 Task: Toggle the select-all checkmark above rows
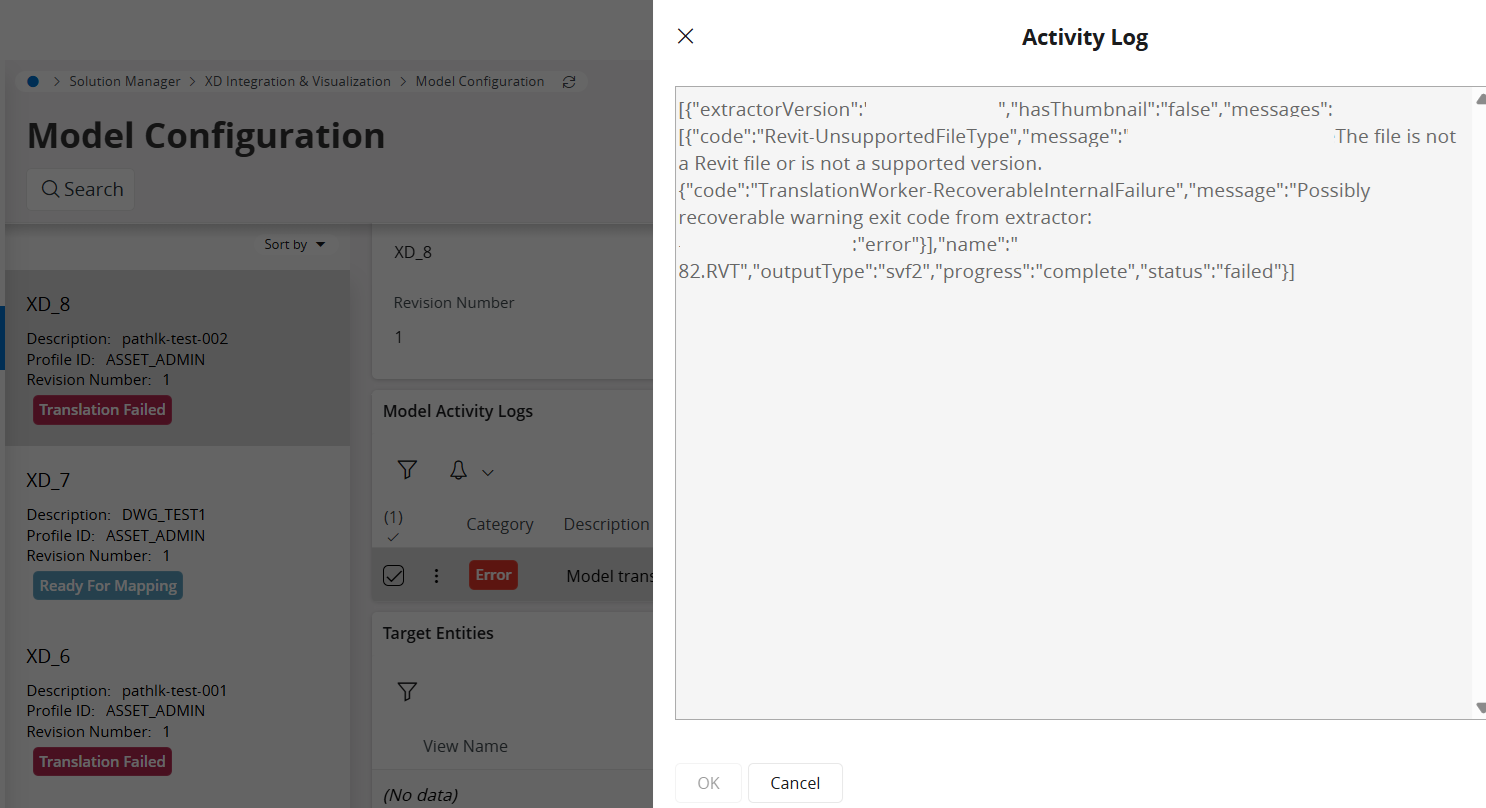pyautogui.click(x=393, y=537)
